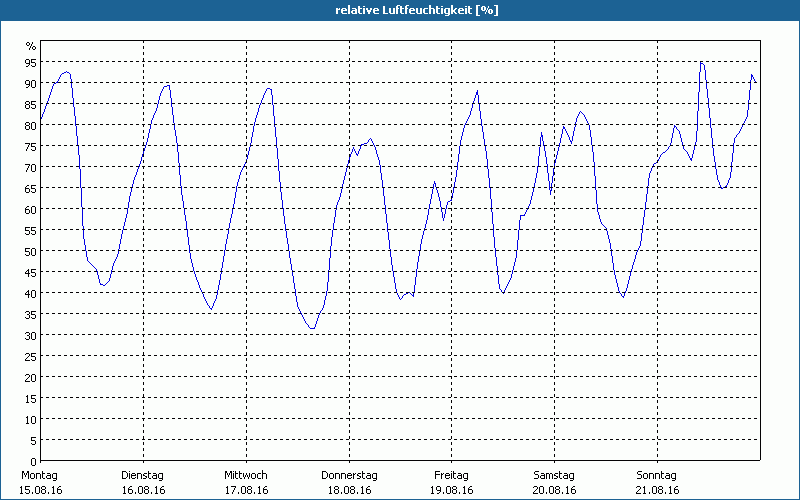Click the date 18.08.16 on x-axis
Screen dimensions: 800x500
pyautogui.click(x=349, y=490)
